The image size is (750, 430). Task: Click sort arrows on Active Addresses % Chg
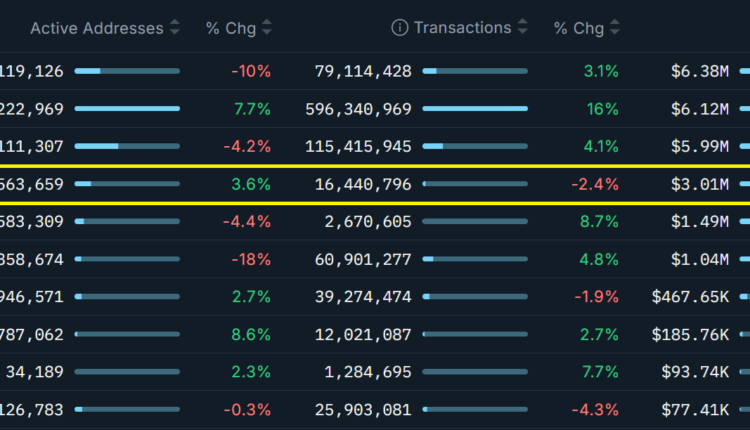(x=267, y=28)
